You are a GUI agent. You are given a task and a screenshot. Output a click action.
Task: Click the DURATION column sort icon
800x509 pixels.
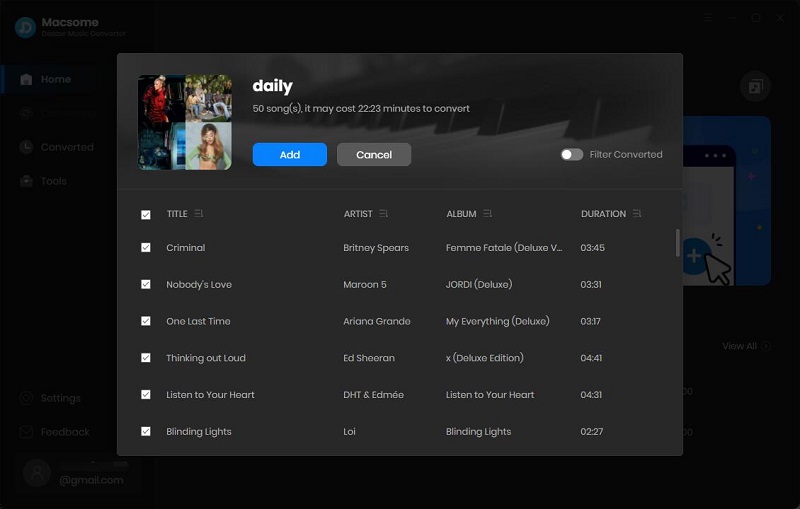point(637,214)
